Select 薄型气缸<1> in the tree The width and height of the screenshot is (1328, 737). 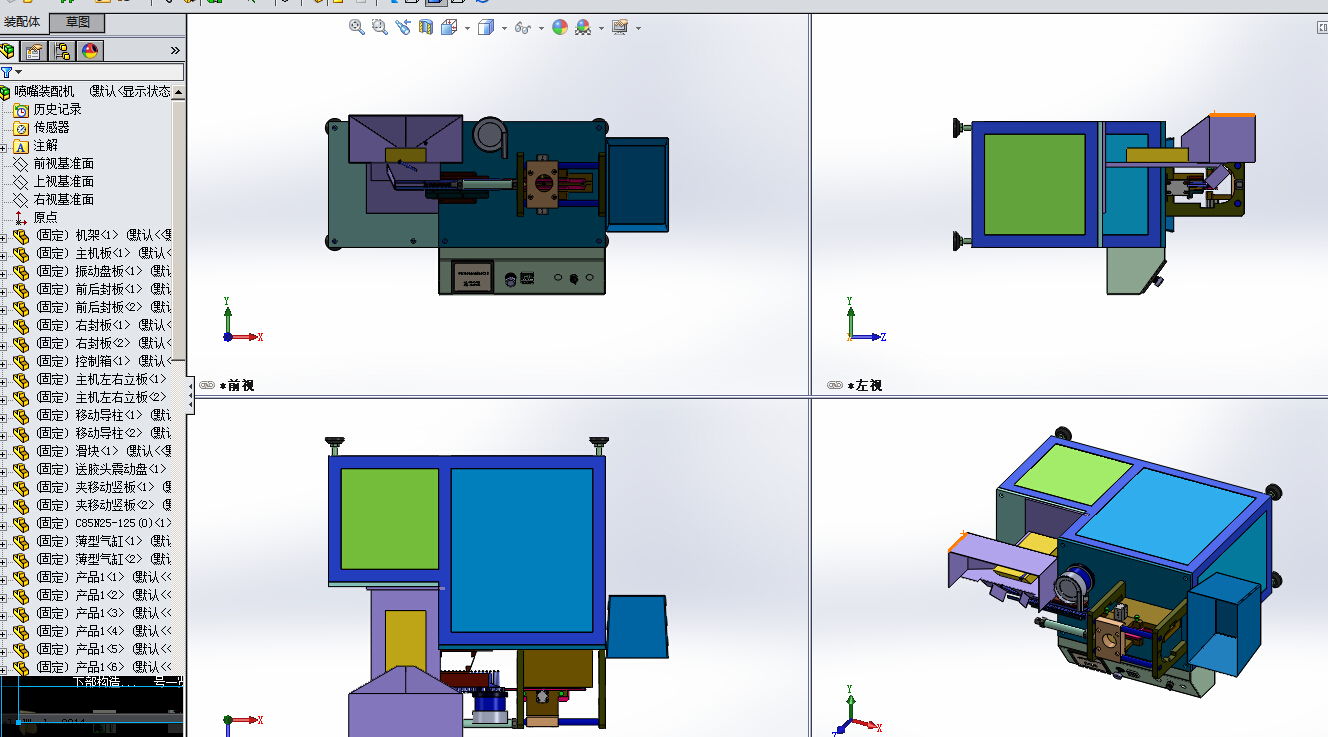coord(103,542)
